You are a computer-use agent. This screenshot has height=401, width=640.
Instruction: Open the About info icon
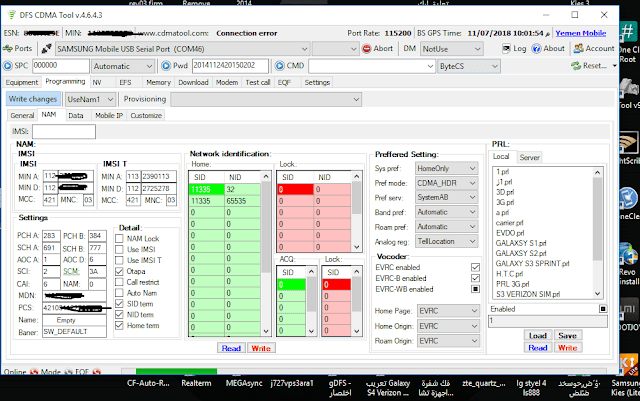[536, 49]
